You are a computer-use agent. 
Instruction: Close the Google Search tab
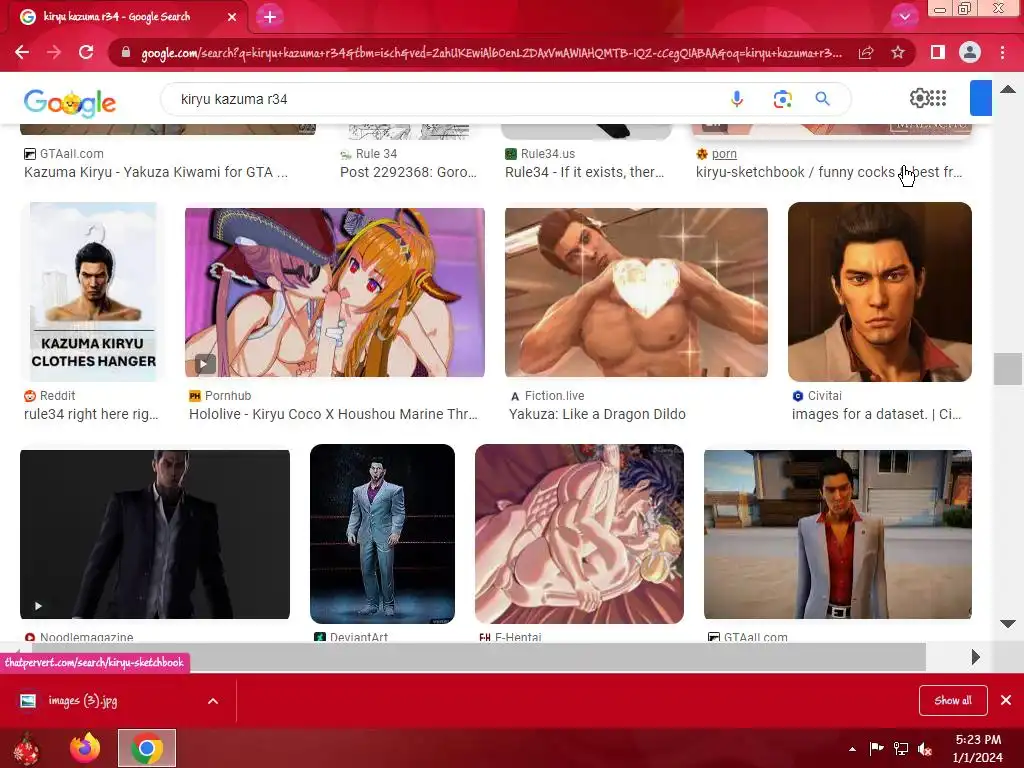coord(232,17)
